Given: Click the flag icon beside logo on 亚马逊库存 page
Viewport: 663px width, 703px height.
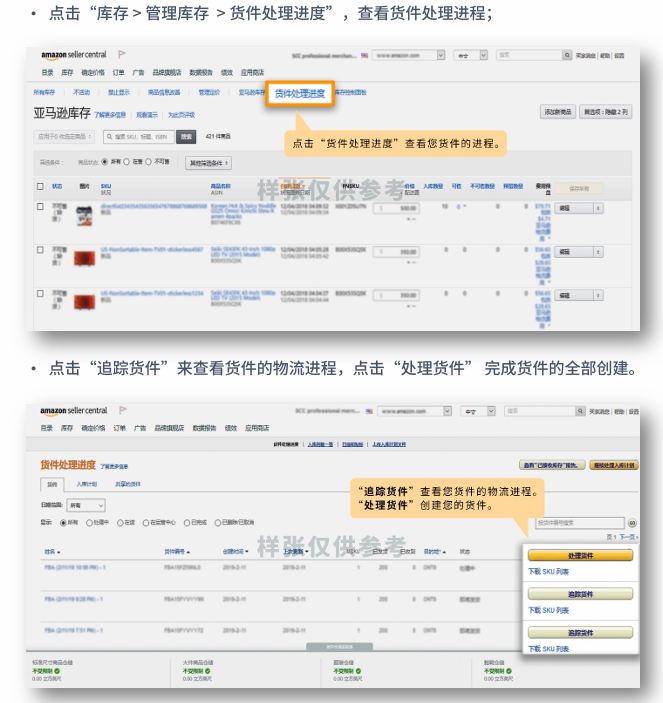Looking at the screenshot, I should pyautogui.click(x=121, y=54).
